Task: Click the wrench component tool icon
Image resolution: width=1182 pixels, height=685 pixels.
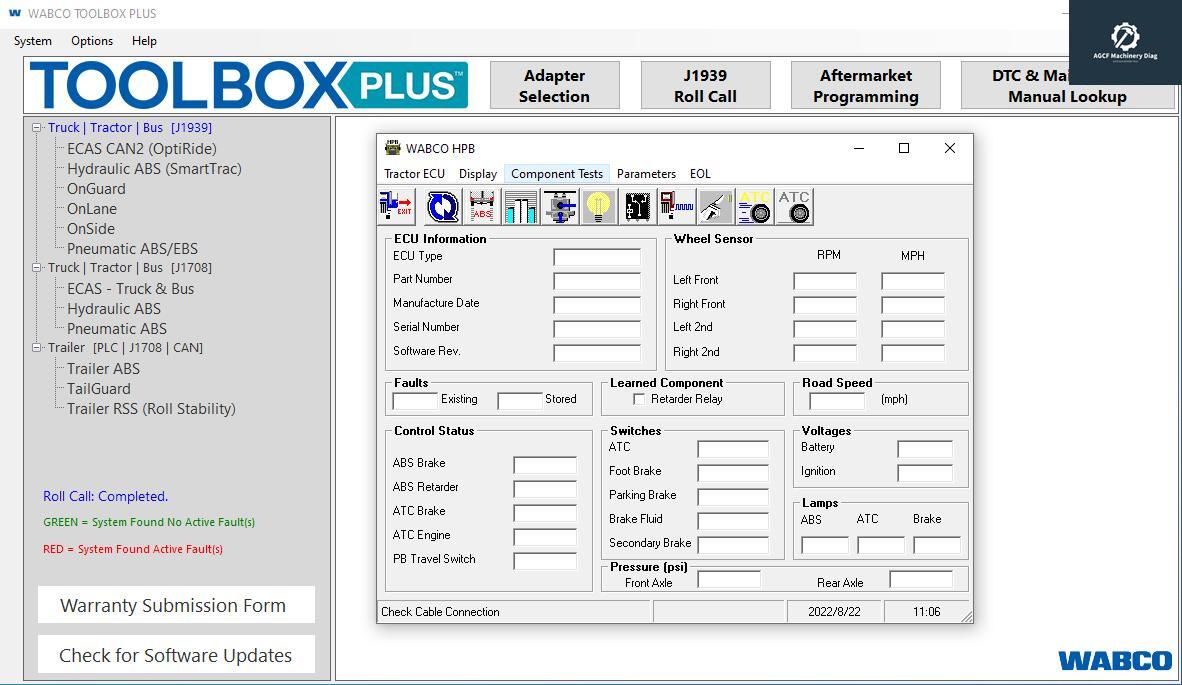Action: [714, 206]
